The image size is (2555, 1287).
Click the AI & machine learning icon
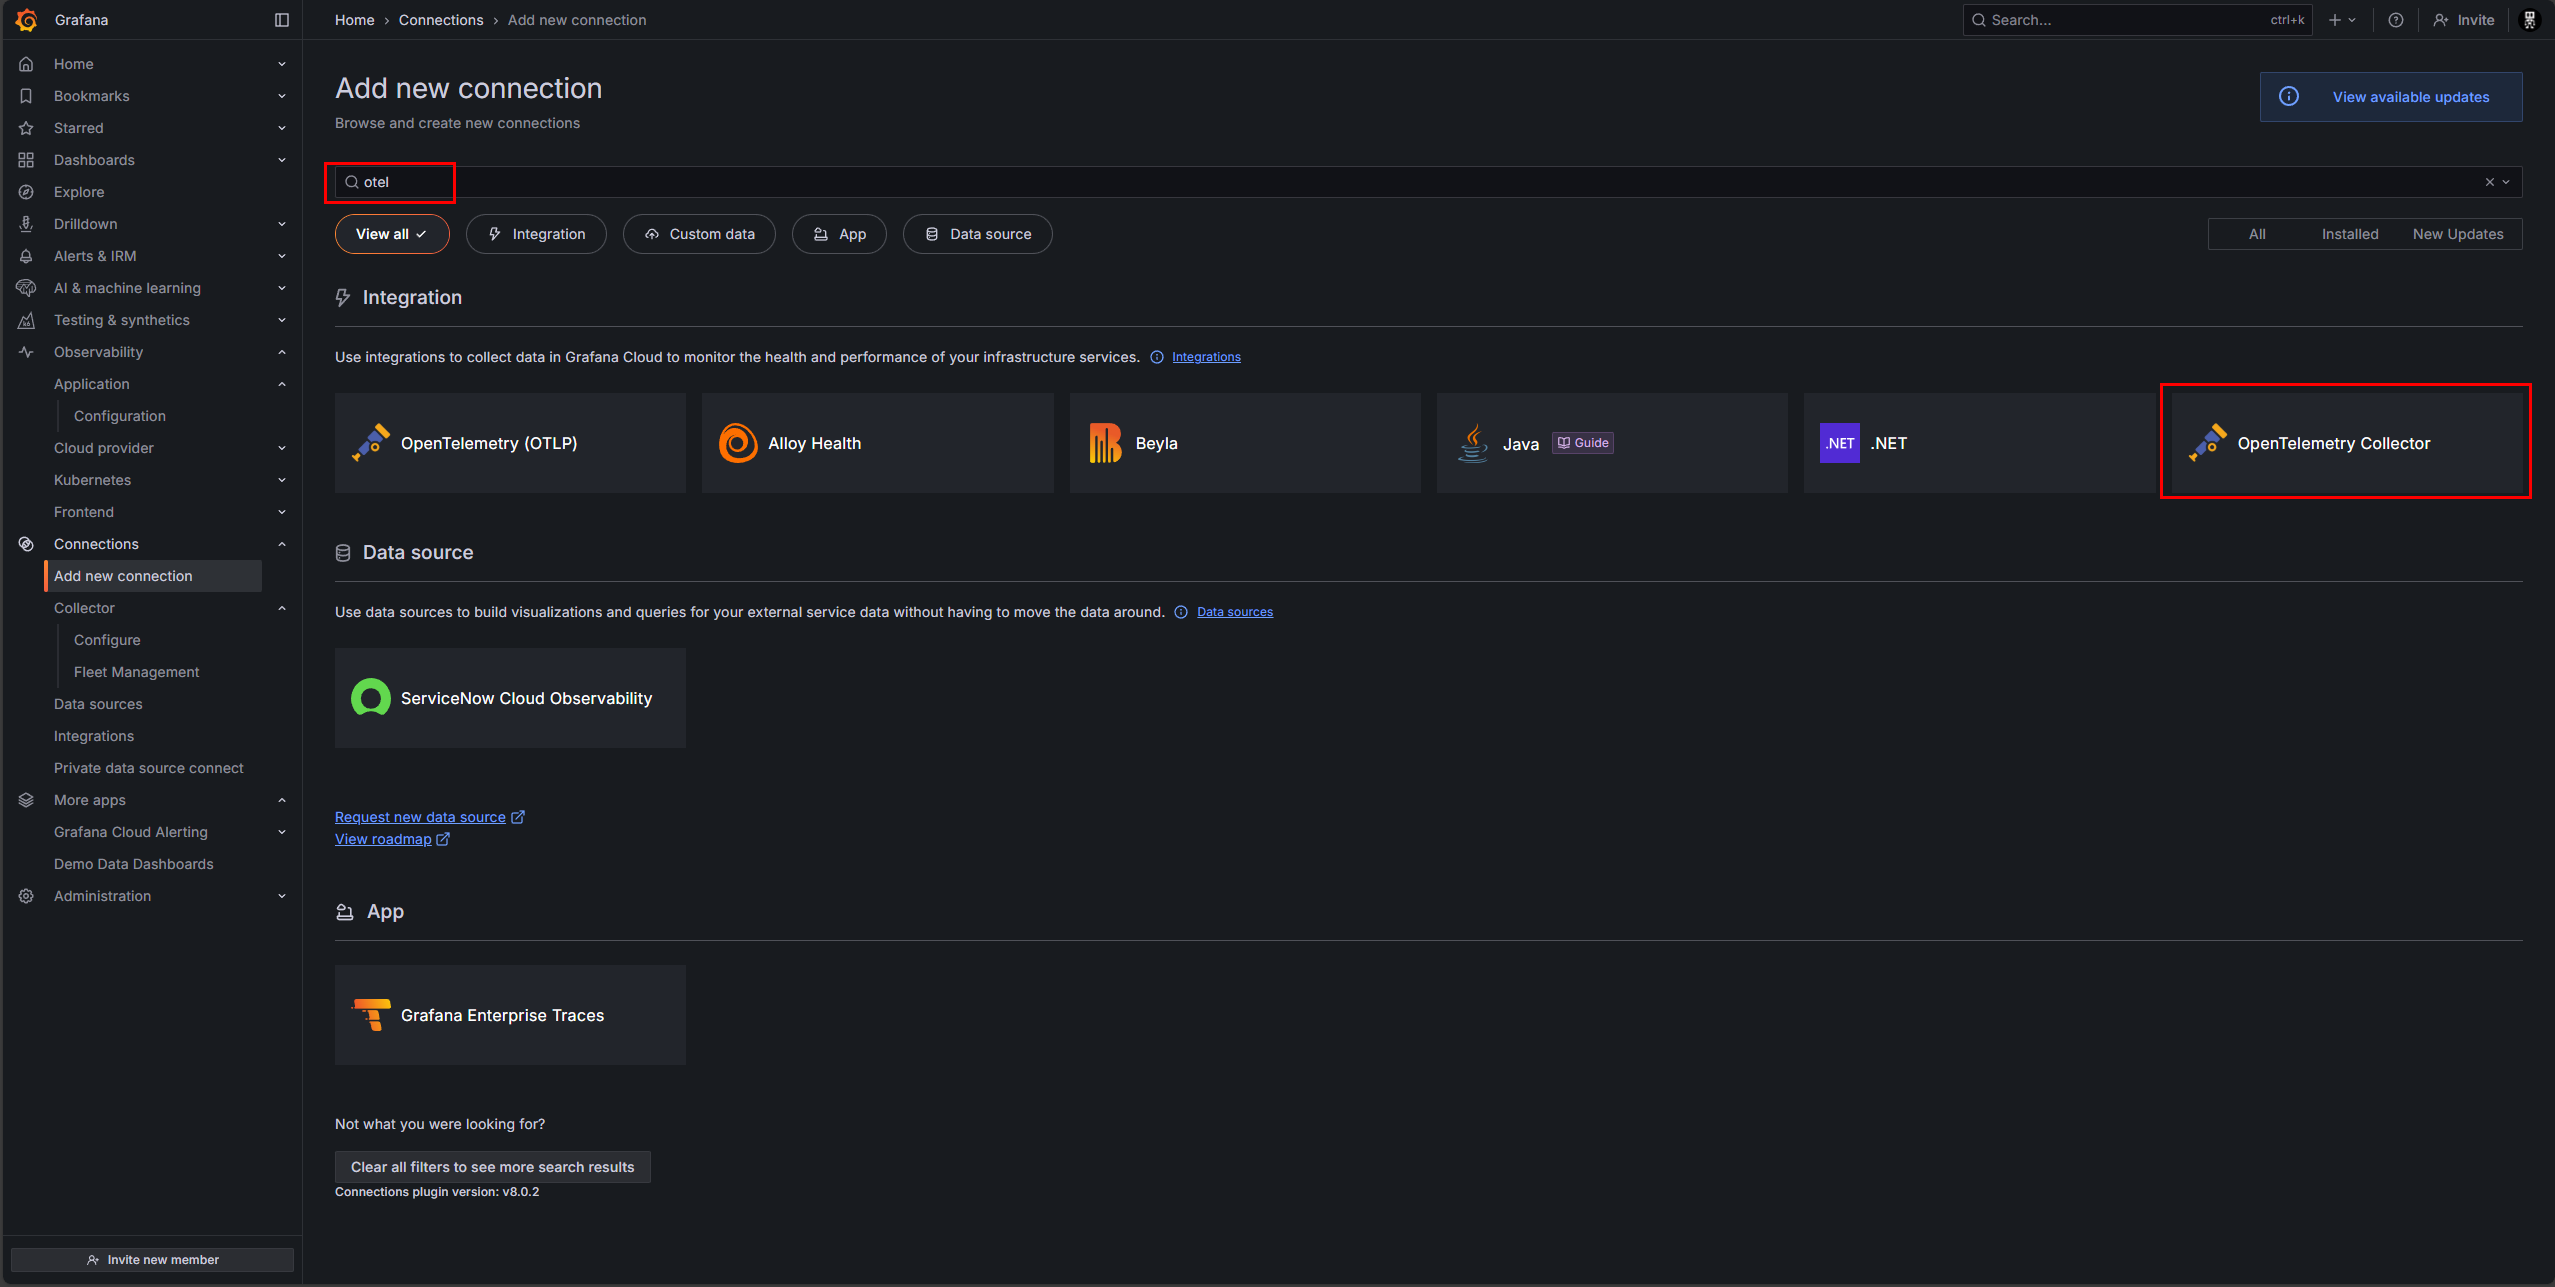(27, 288)
